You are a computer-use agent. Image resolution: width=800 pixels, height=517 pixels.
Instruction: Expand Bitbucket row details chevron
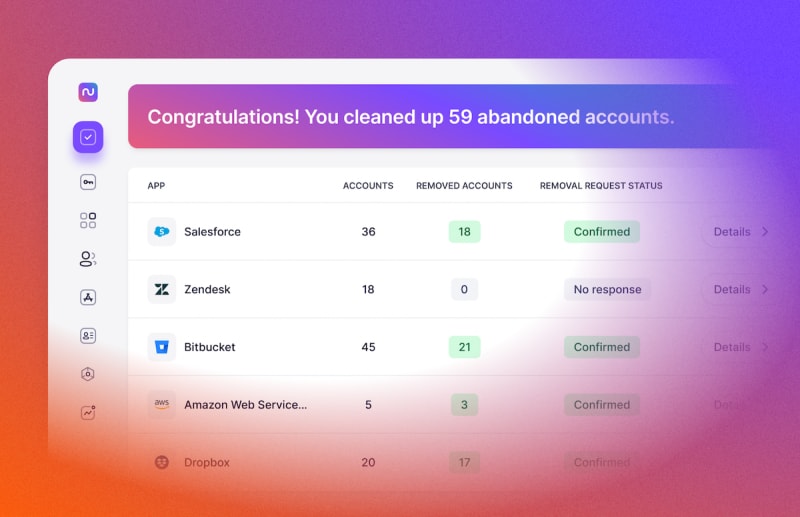[x=765, y=347]
